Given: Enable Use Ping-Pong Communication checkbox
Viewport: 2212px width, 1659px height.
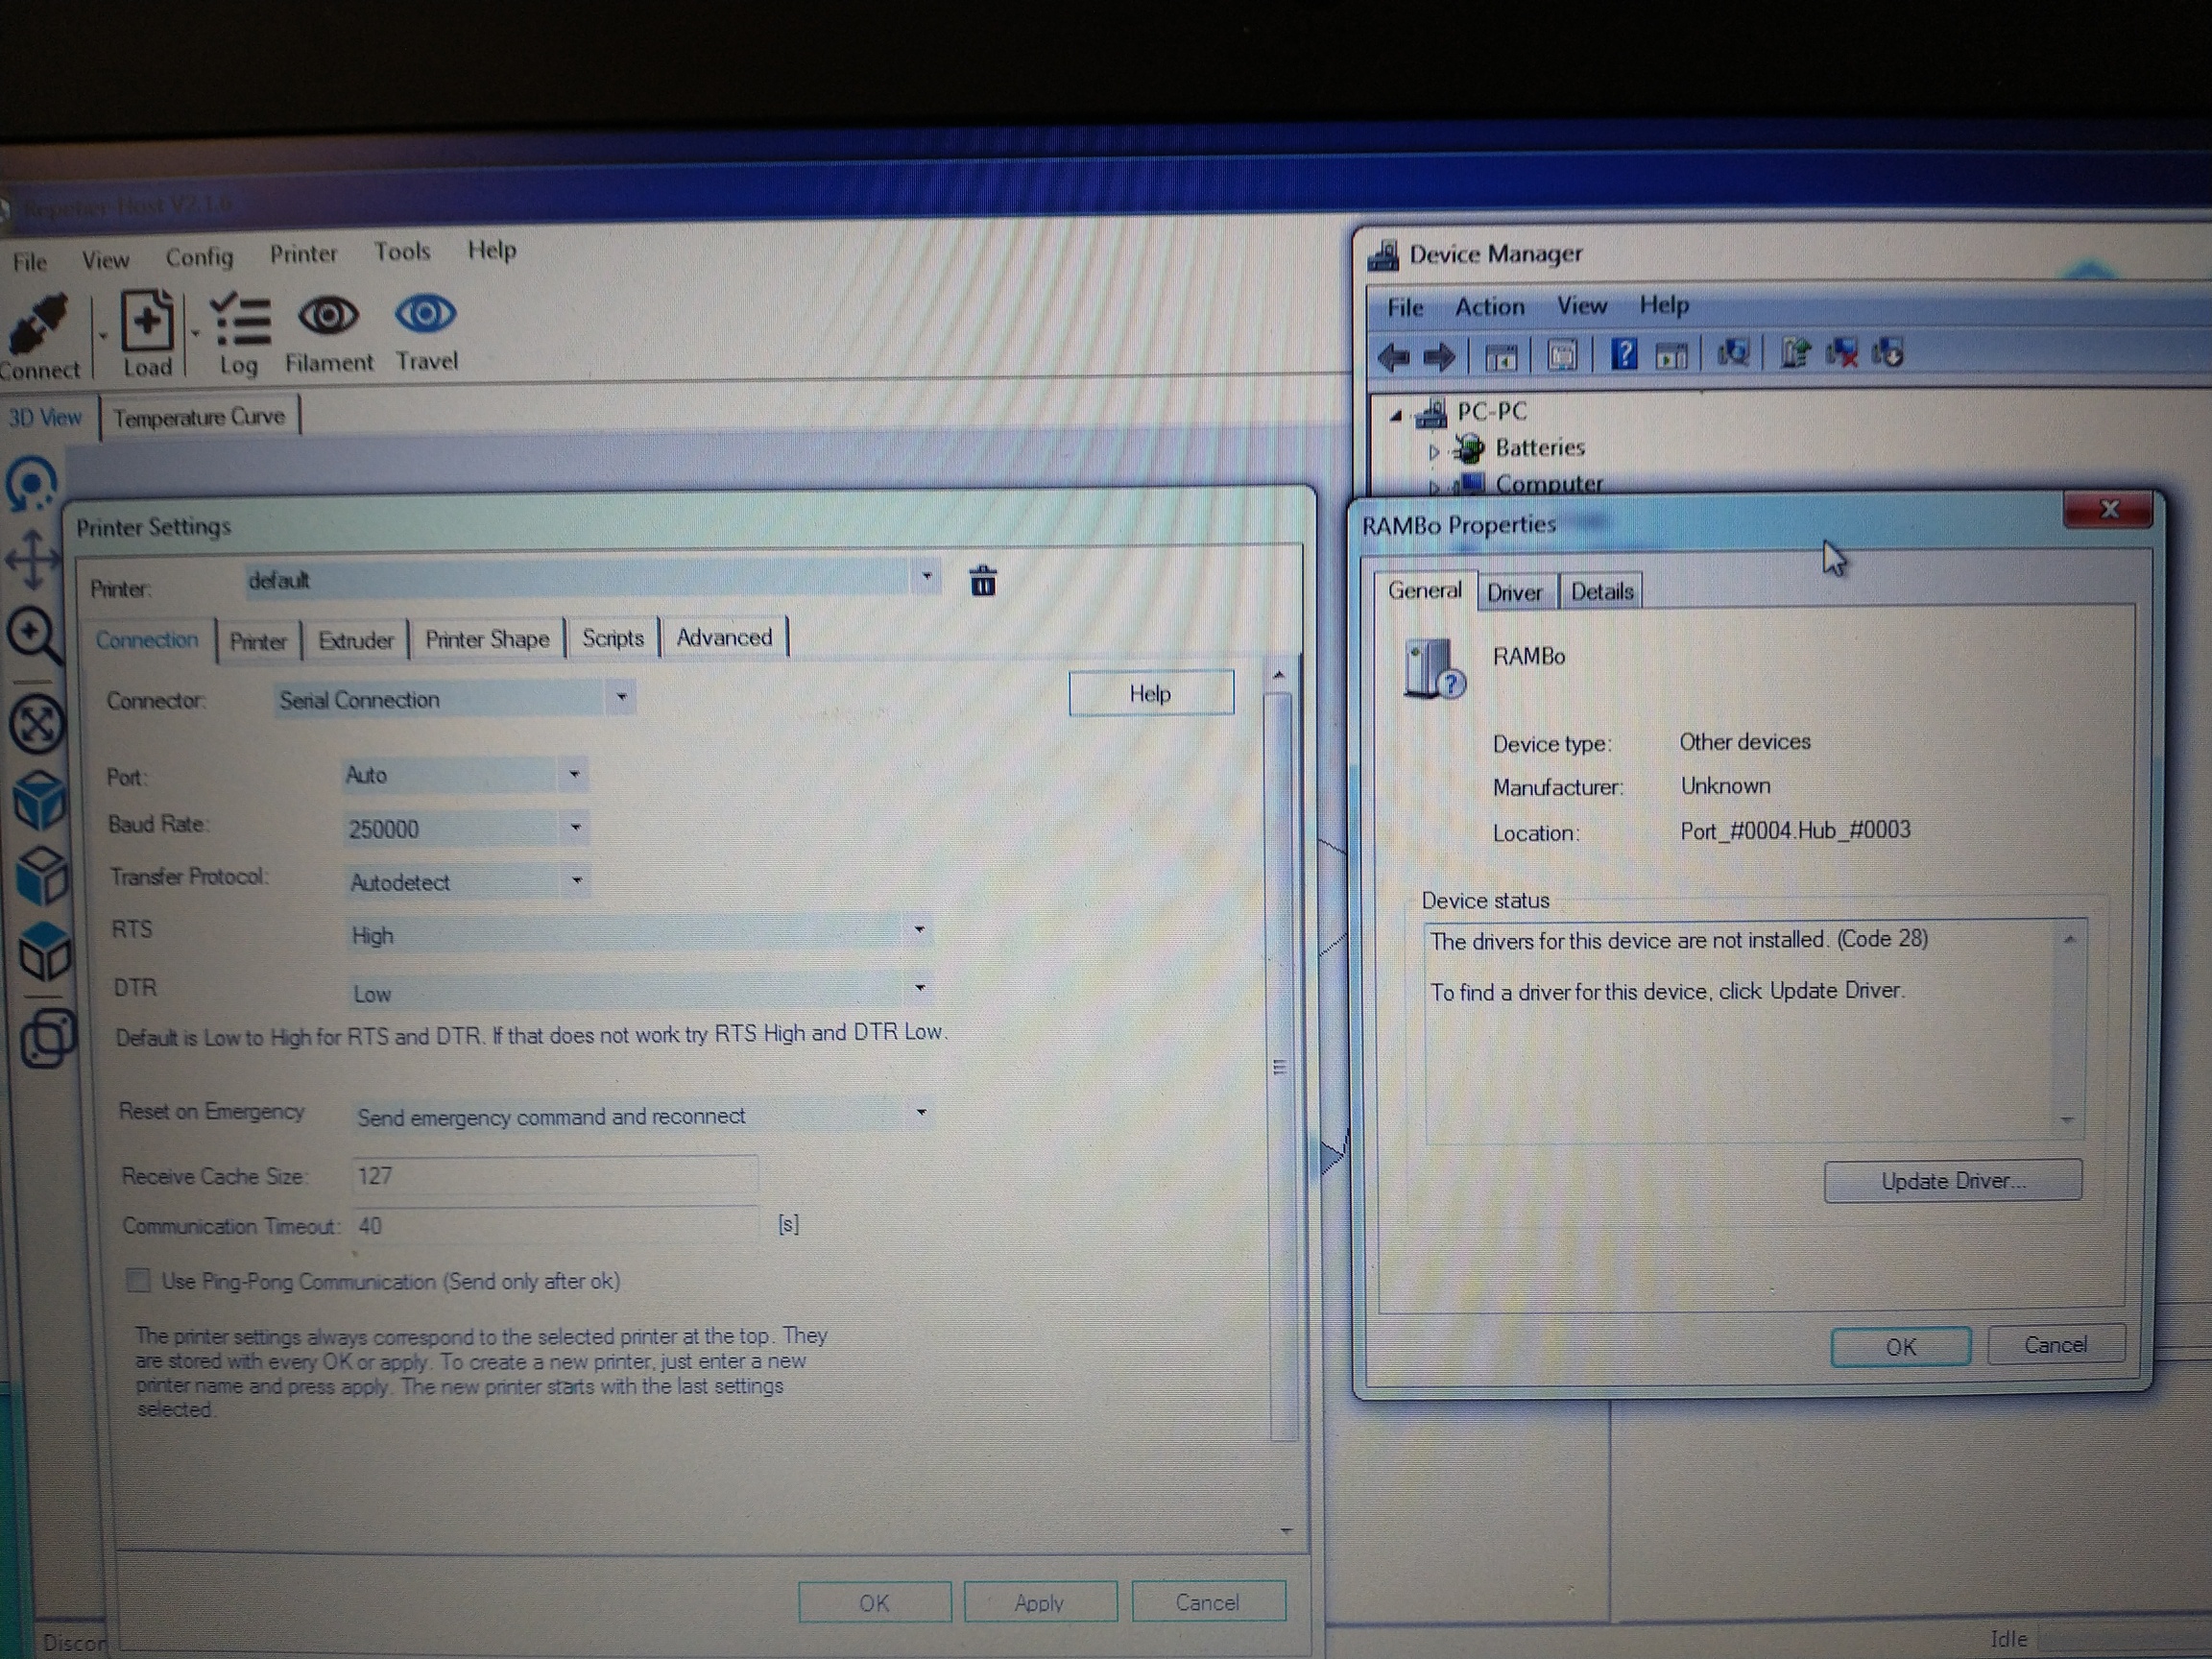Looking at the screenshot, I should point(138,1281).
